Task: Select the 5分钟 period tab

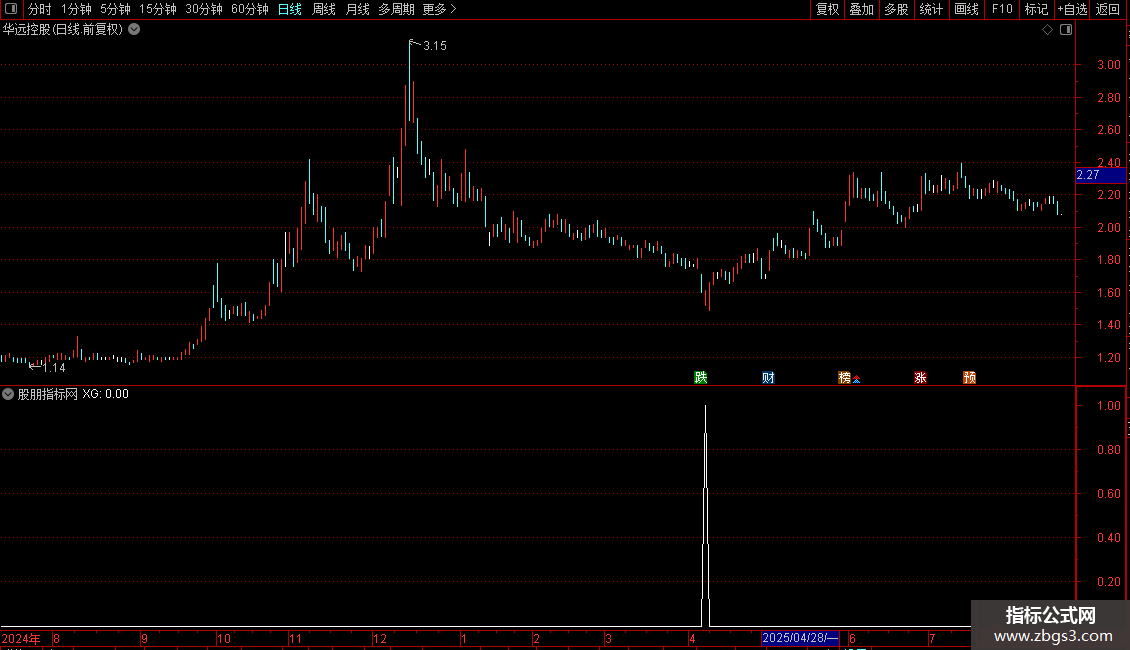Action: pyautogui.click(x=115, y=9)
